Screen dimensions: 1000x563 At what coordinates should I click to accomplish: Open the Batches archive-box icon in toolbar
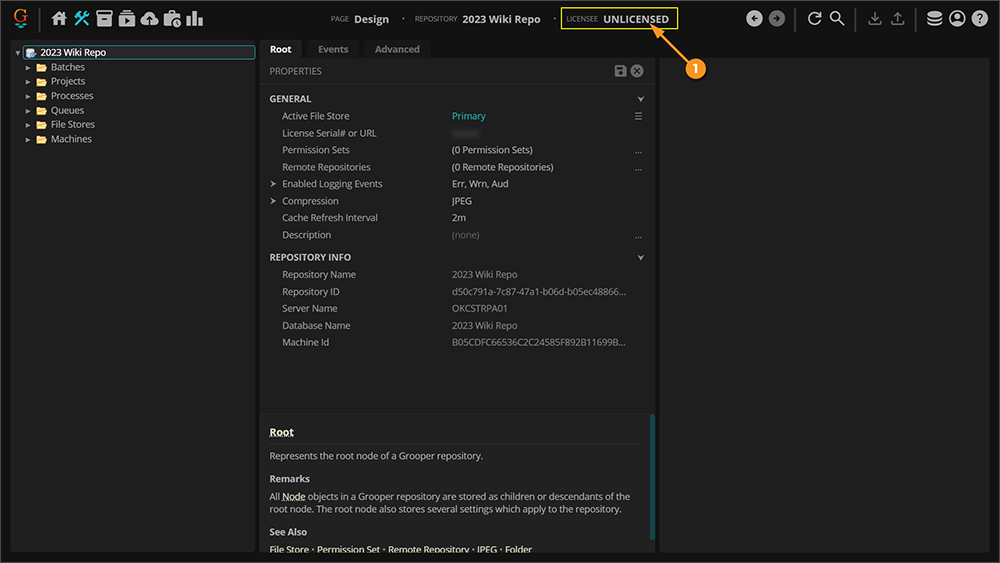tap(104, 18)
